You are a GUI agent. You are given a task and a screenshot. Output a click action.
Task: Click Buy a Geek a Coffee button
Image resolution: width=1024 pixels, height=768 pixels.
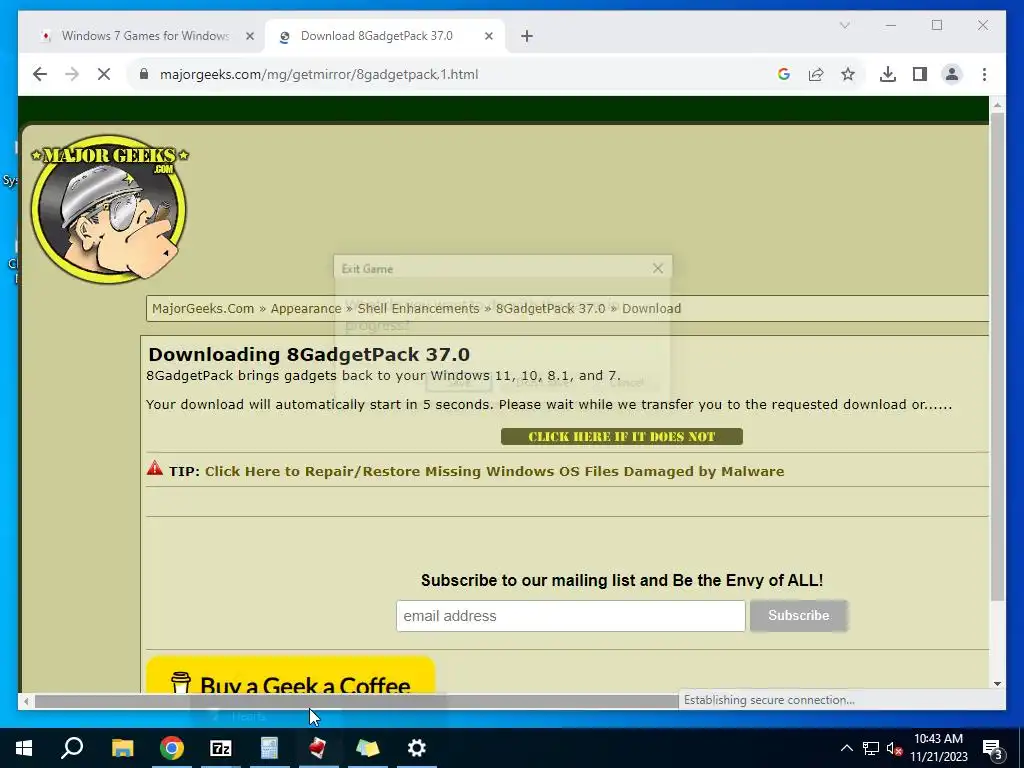click(291, 675)
